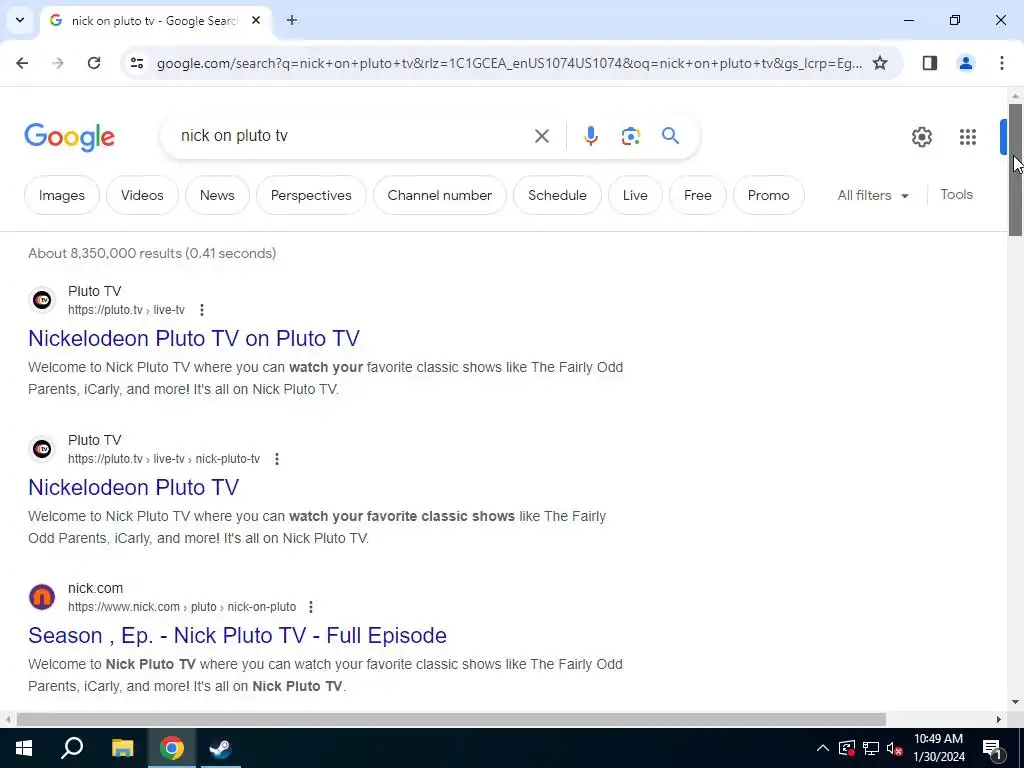The height and width of the screenshot is (768, 1024).
Task: Filter results by News
Action: [x=217, y=195]
